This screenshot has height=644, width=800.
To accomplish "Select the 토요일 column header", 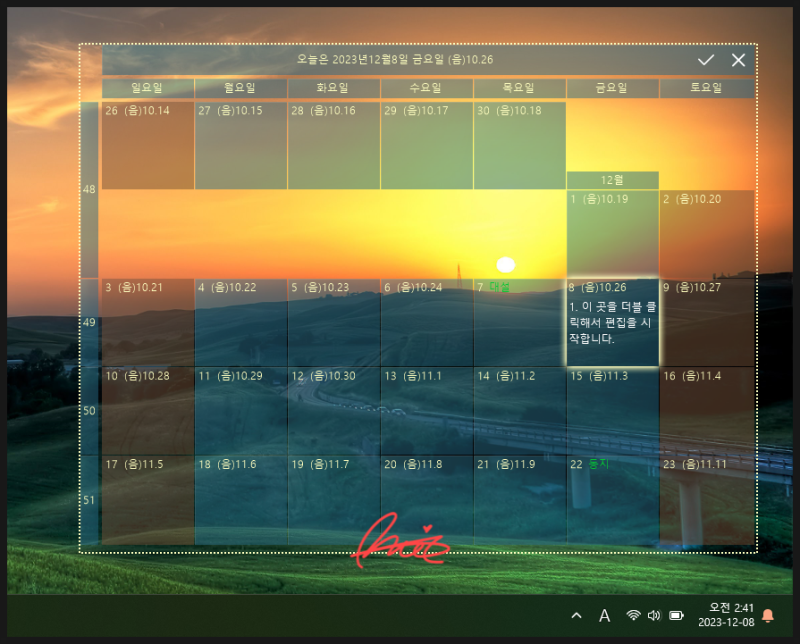I will pos(707,88).
